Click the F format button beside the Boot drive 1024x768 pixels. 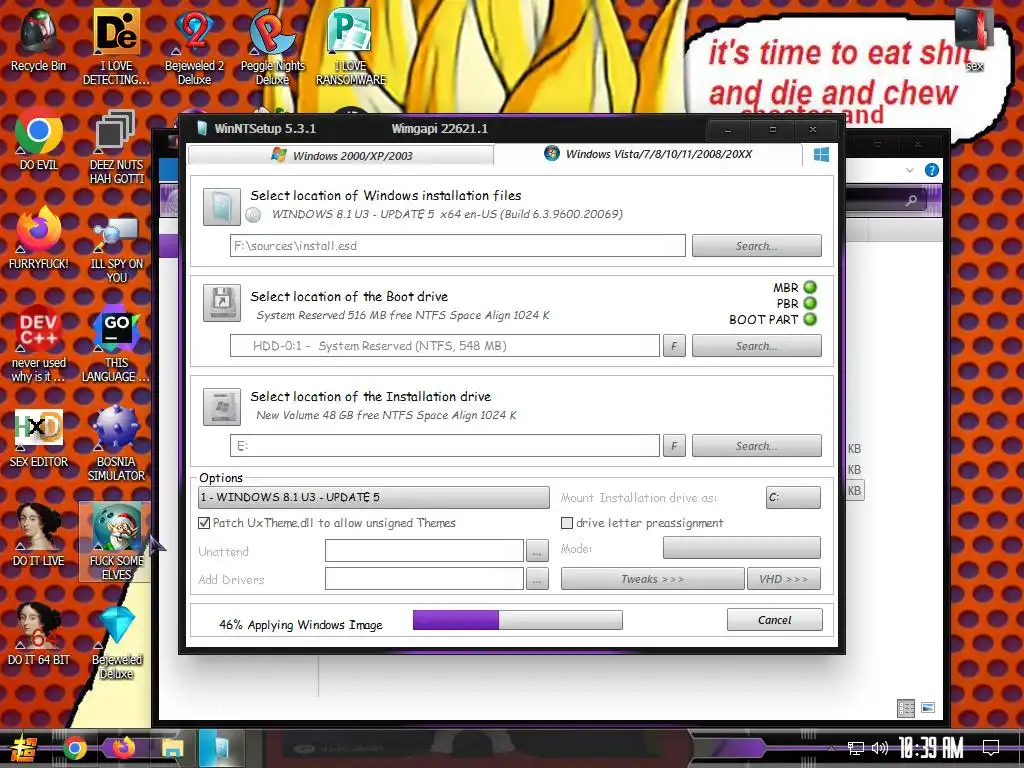click(x=674, y=346)
